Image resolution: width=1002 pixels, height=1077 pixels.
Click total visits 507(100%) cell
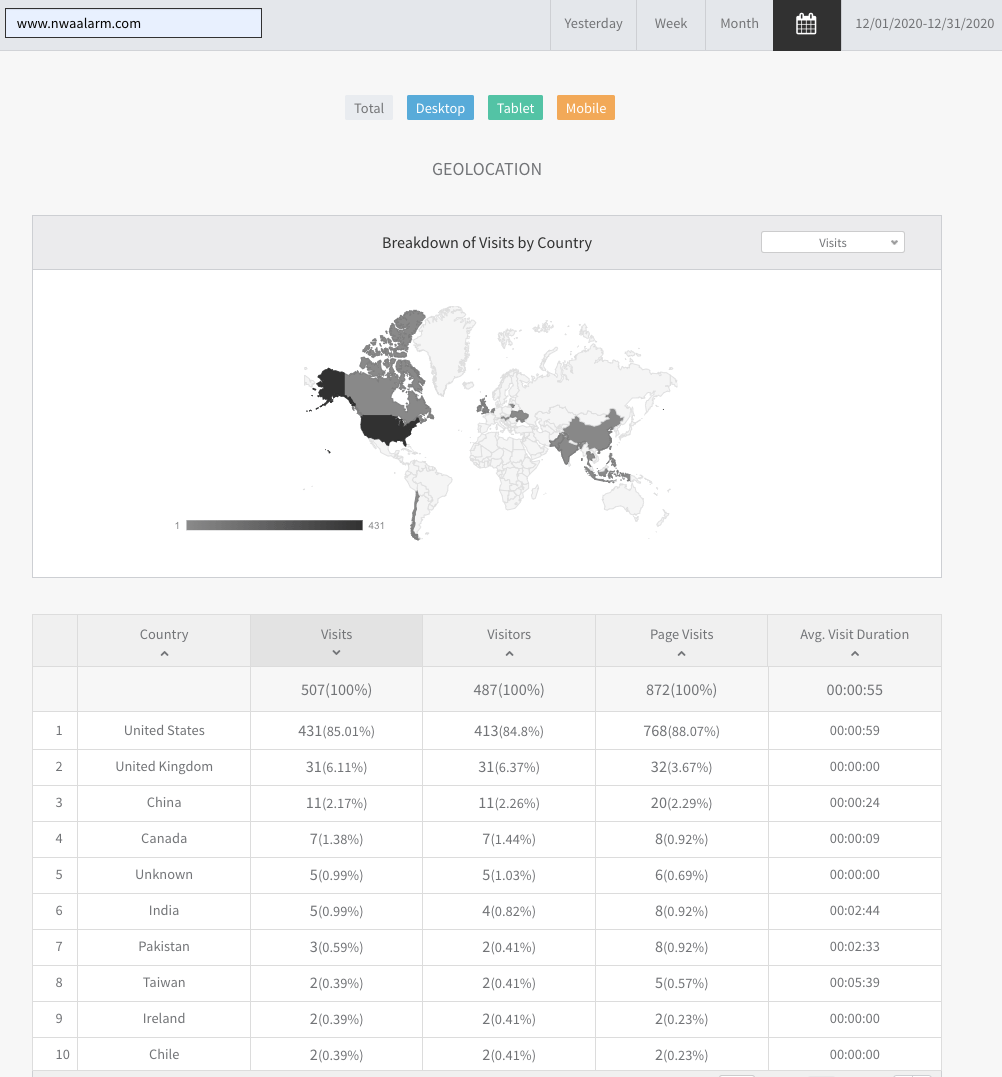click(337, 690)
